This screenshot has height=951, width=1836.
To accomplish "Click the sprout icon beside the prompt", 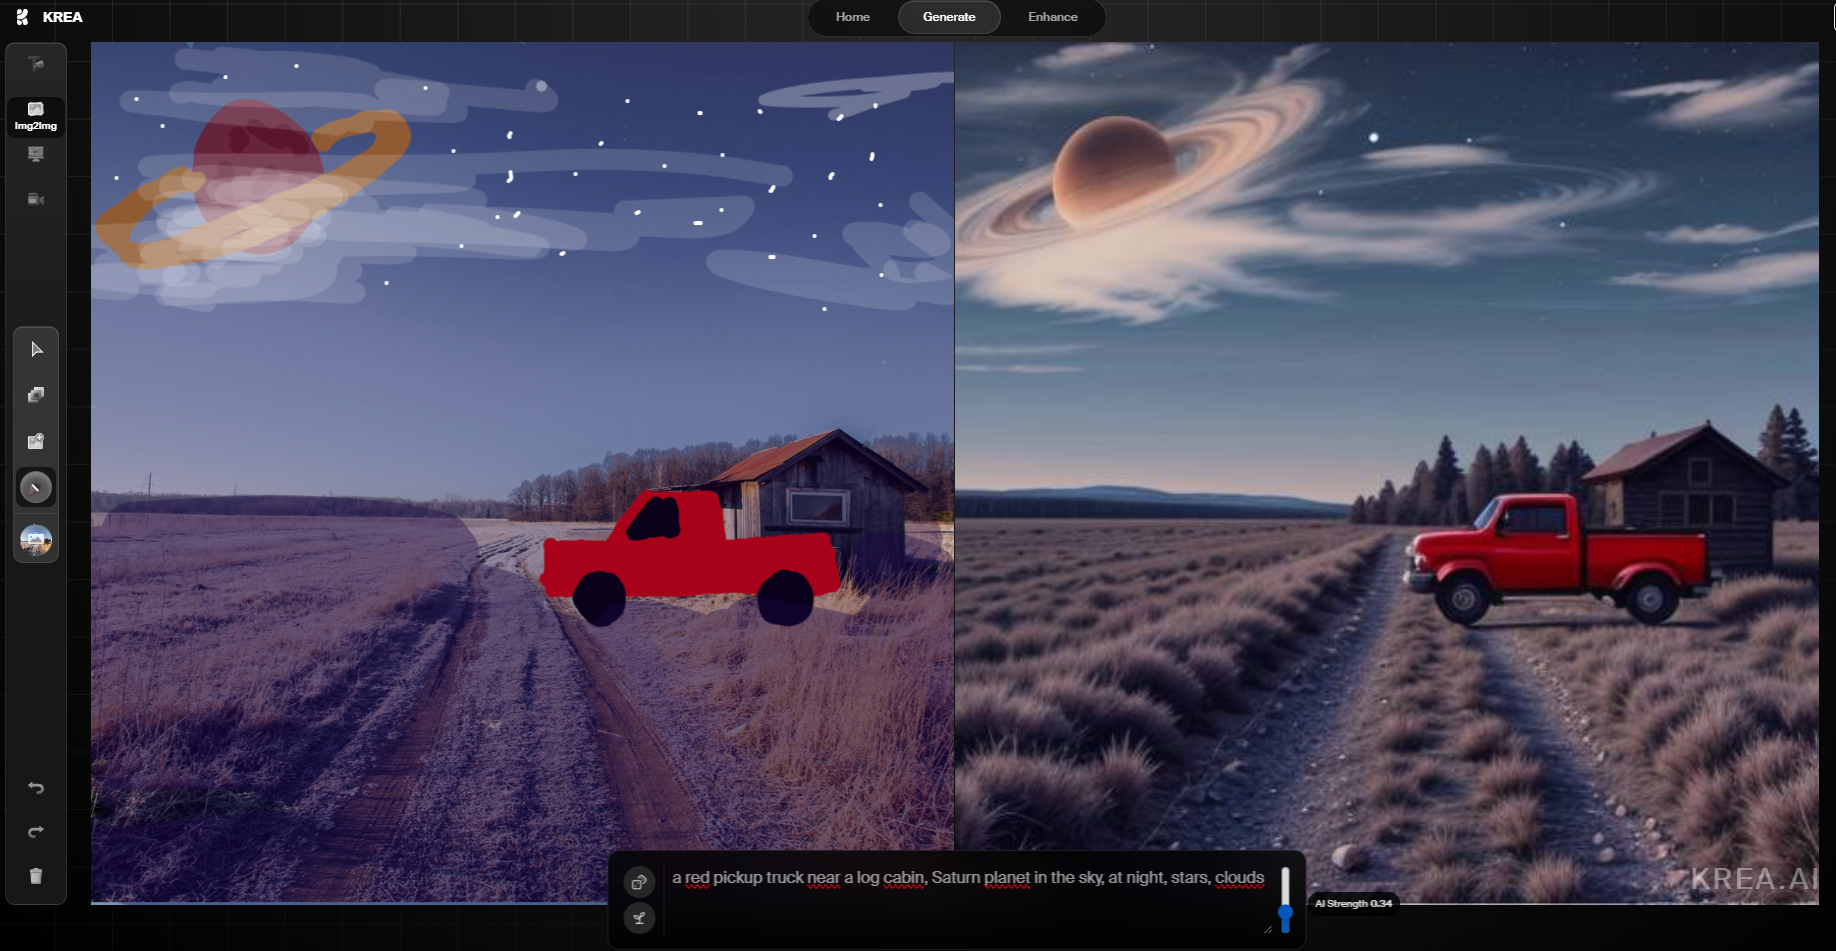I will point(639,918).
